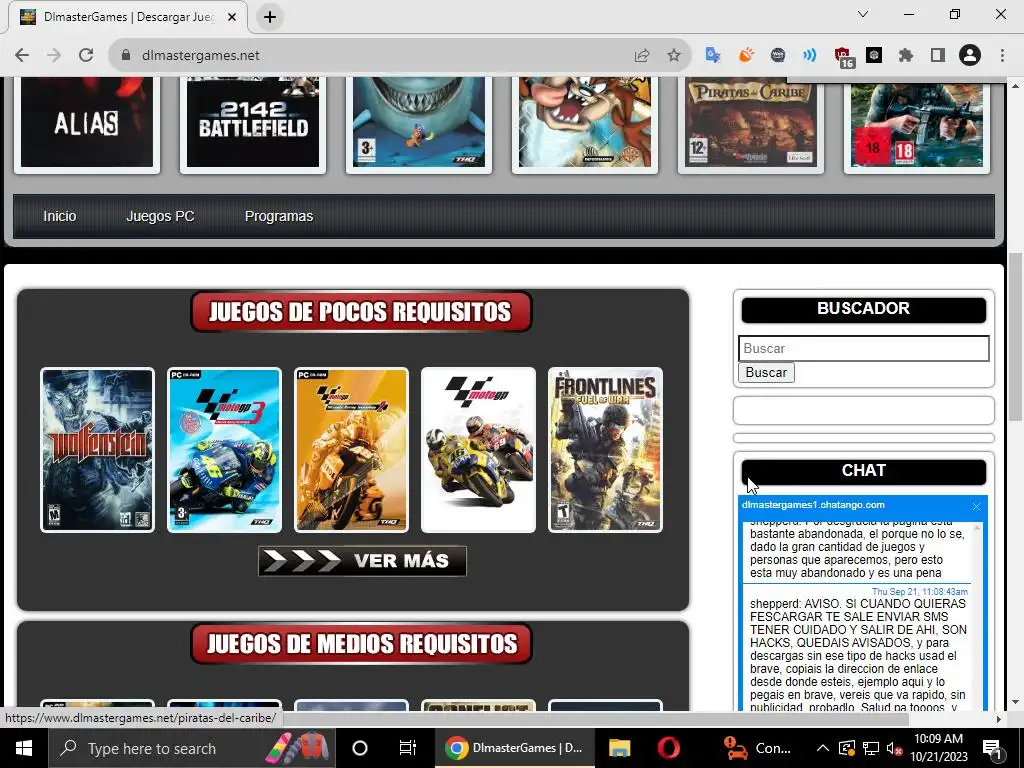Open the Windows Start menu
This screenshot has height=768, width=1024.
click(x=24, y=748)
